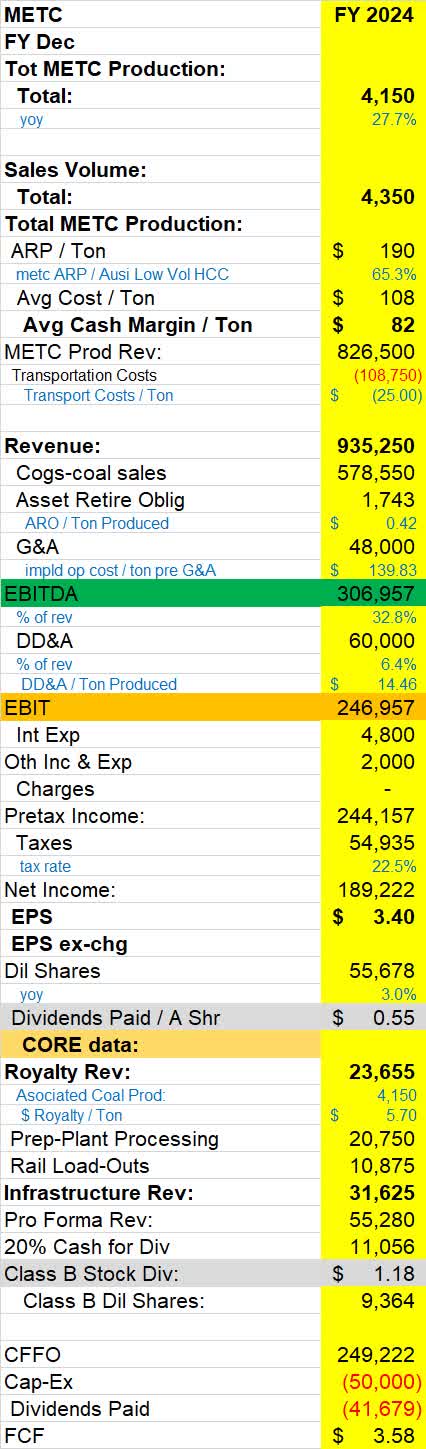Select Pretax Income value 244,157
426x1449 pixels.
(x=374, y=816)
